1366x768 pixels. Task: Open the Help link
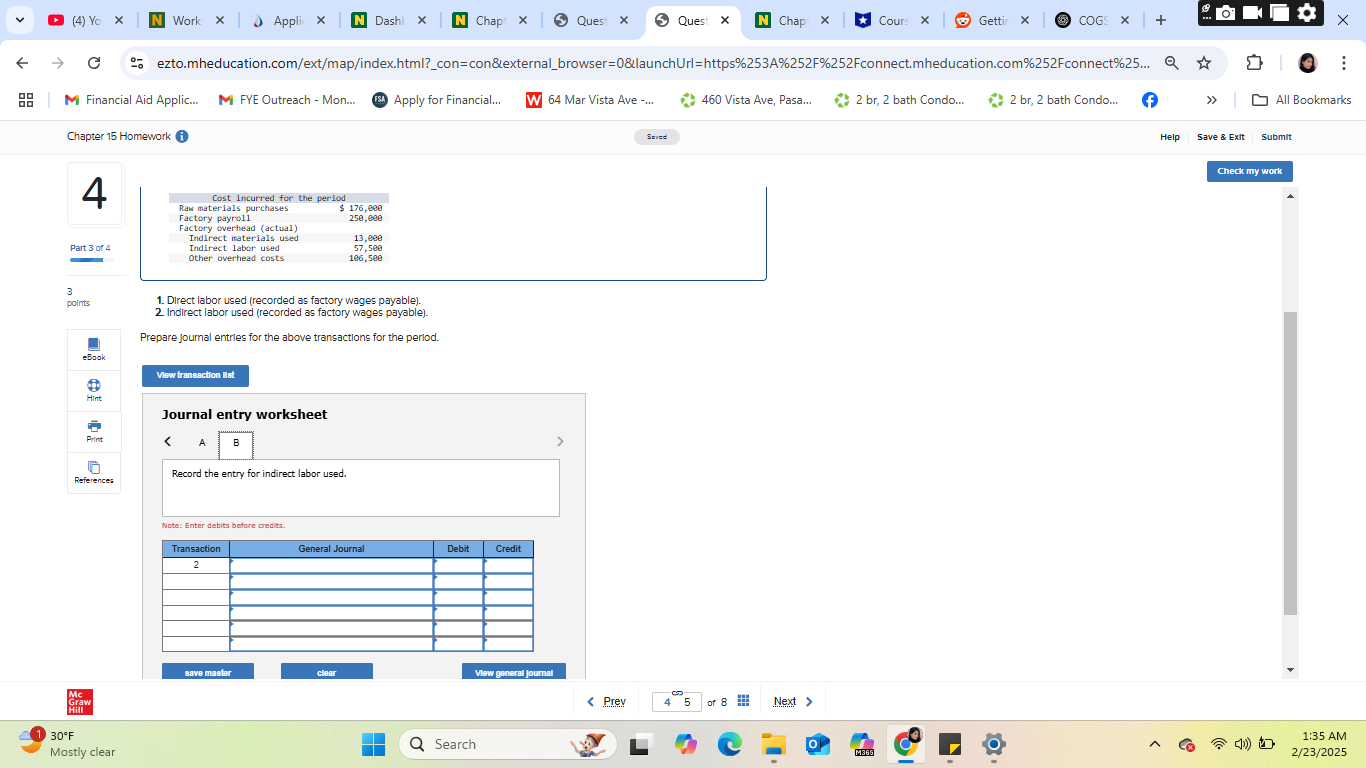tap(1169, 137)
